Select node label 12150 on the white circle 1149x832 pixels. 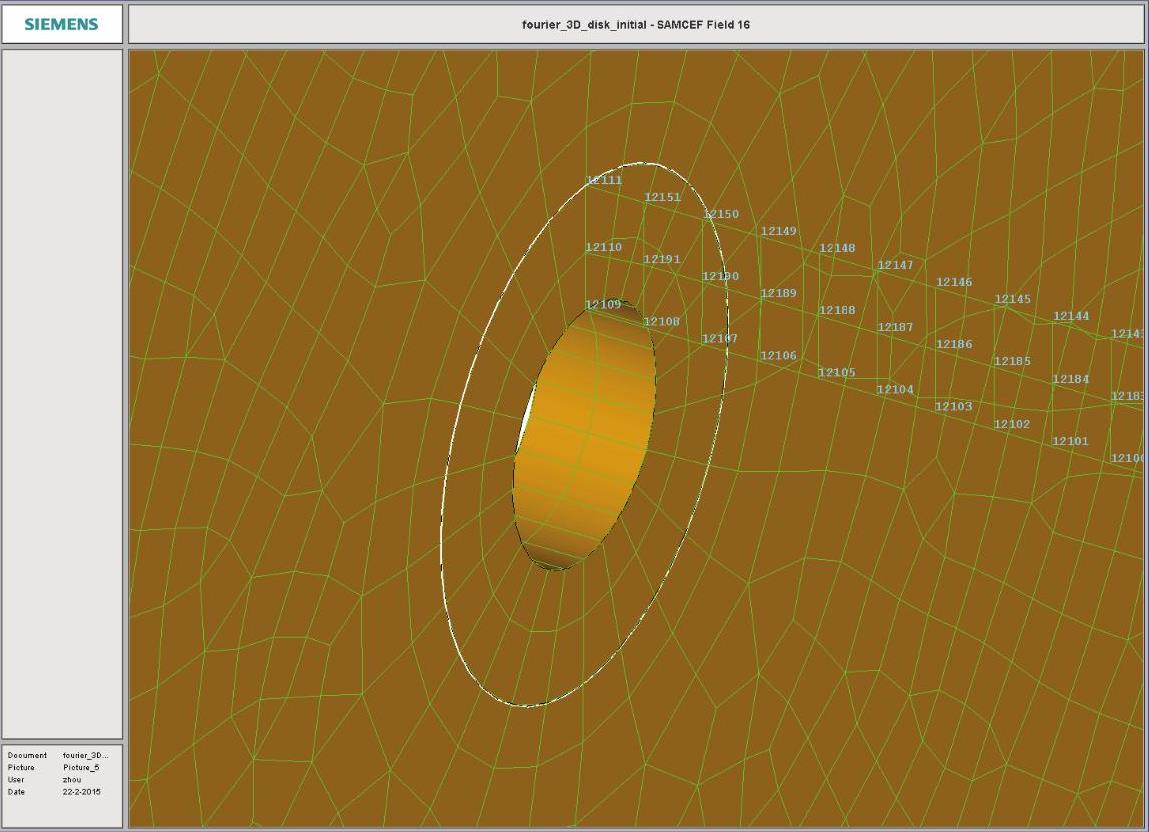[721, 214]
